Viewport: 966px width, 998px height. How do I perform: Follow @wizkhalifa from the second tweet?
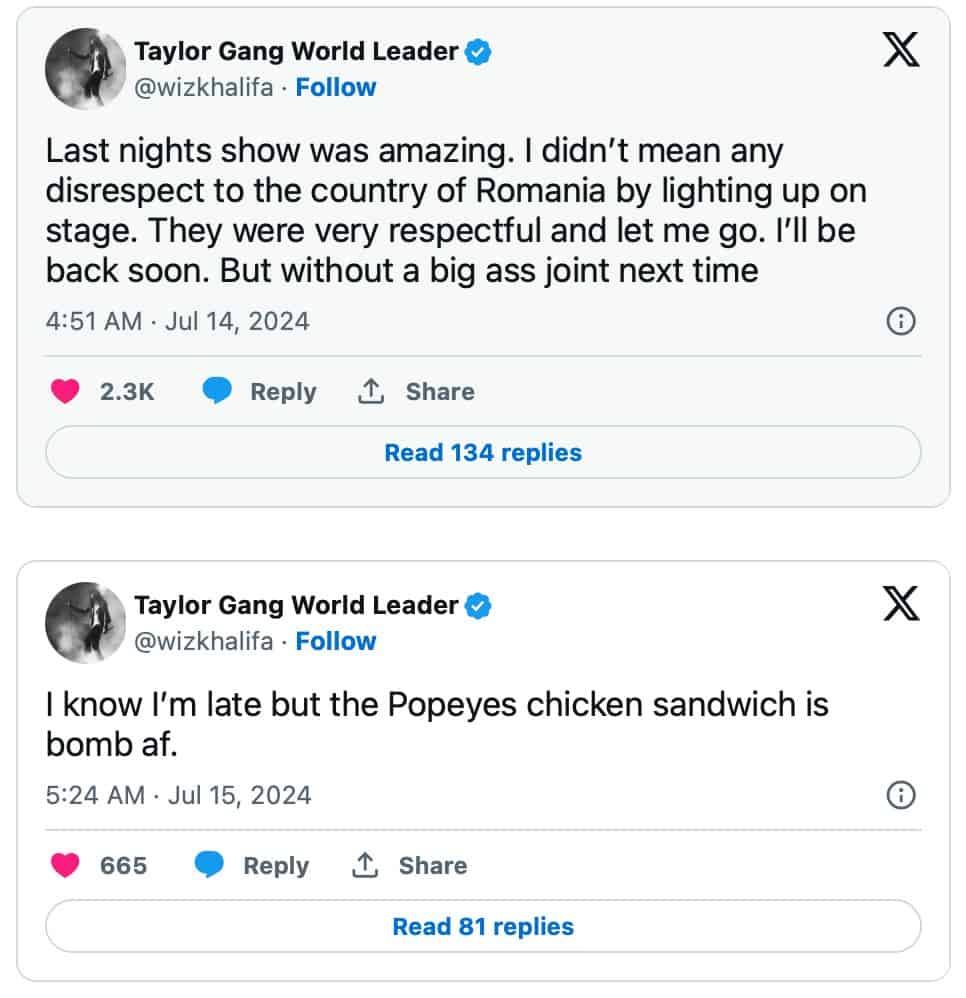click(336, 642)
